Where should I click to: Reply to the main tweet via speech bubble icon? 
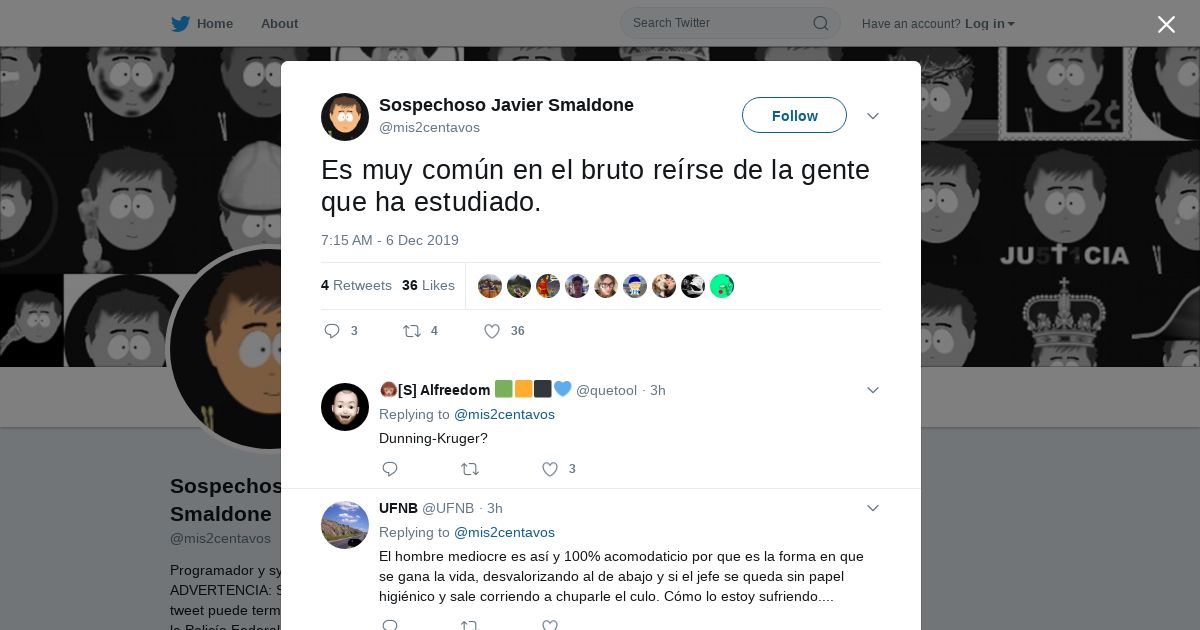(x=332, y=331)
